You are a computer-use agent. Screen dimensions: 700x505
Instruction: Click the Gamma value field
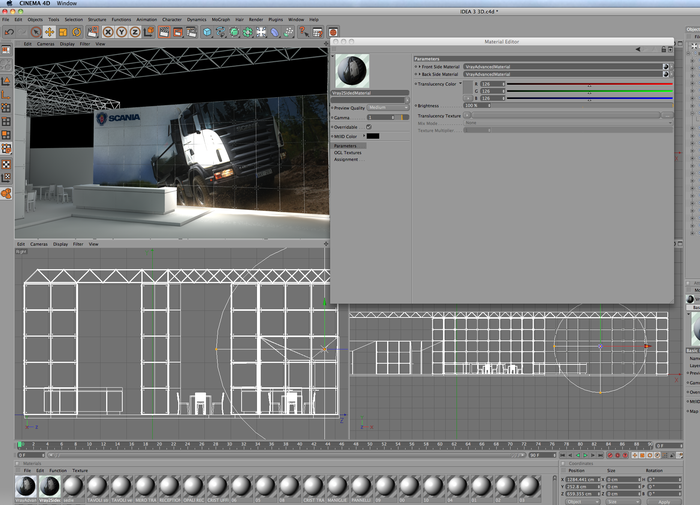click(x=381, y=117)
